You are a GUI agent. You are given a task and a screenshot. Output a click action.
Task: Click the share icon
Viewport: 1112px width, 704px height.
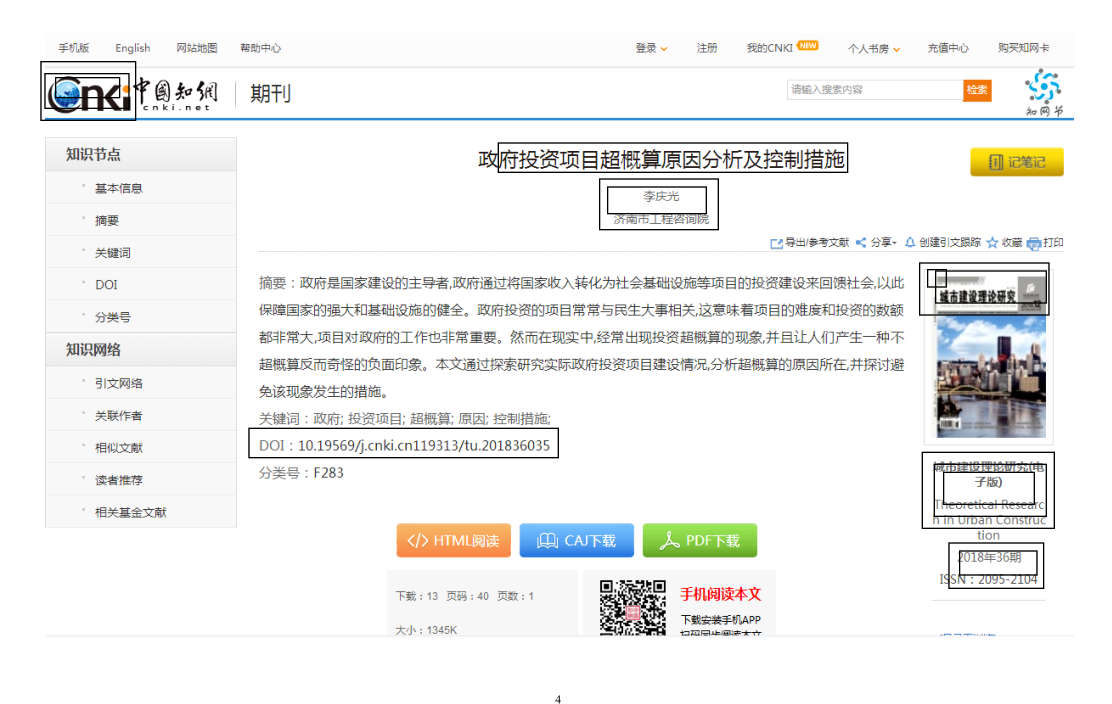coord(861,243)
